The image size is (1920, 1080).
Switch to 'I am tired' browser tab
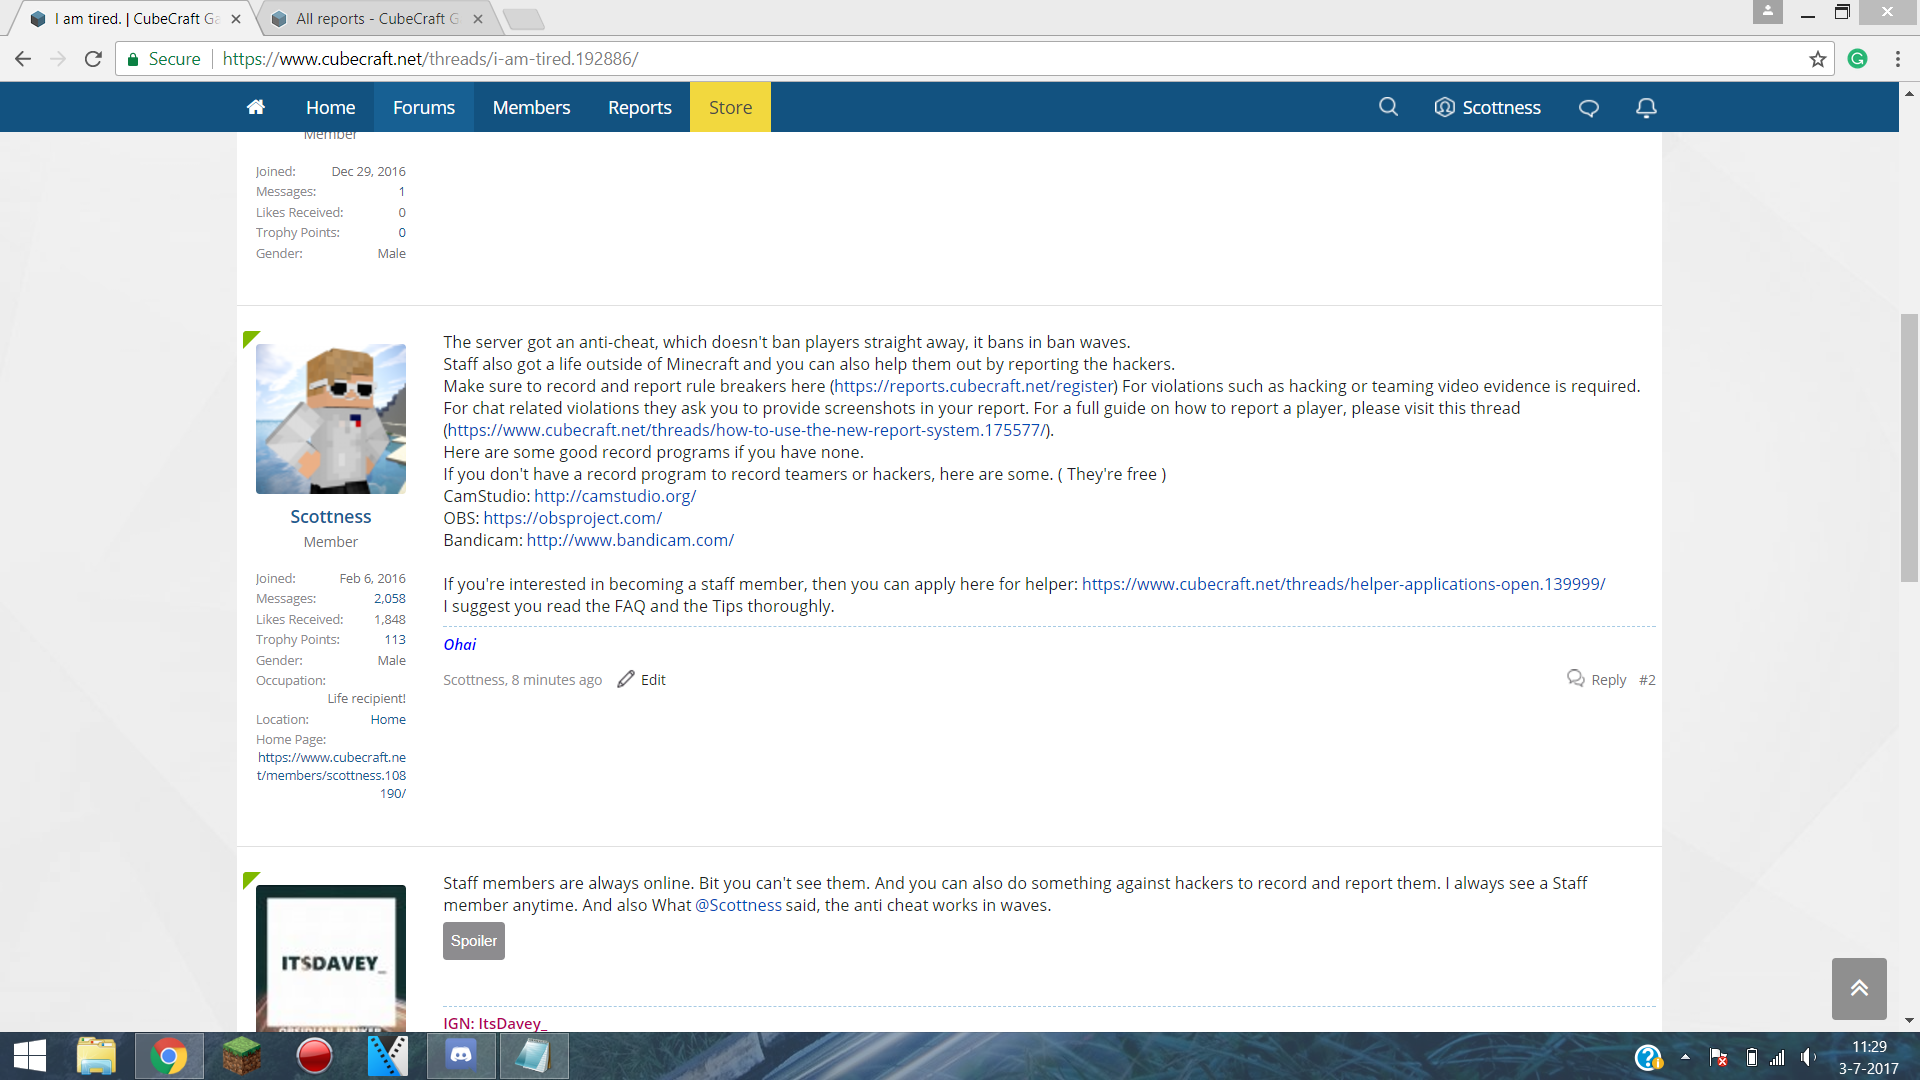[x=135, y=18]
